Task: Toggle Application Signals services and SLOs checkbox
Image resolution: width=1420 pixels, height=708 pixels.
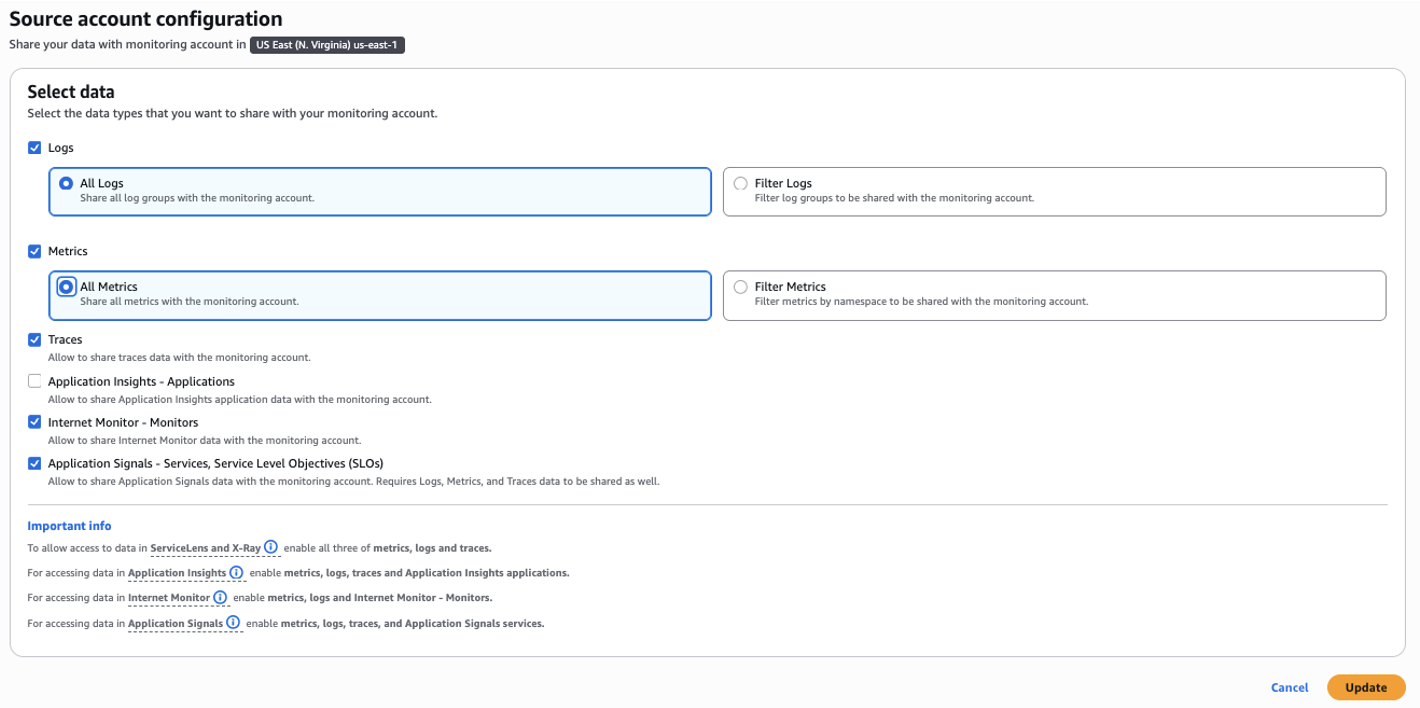Action: point(35,463)
